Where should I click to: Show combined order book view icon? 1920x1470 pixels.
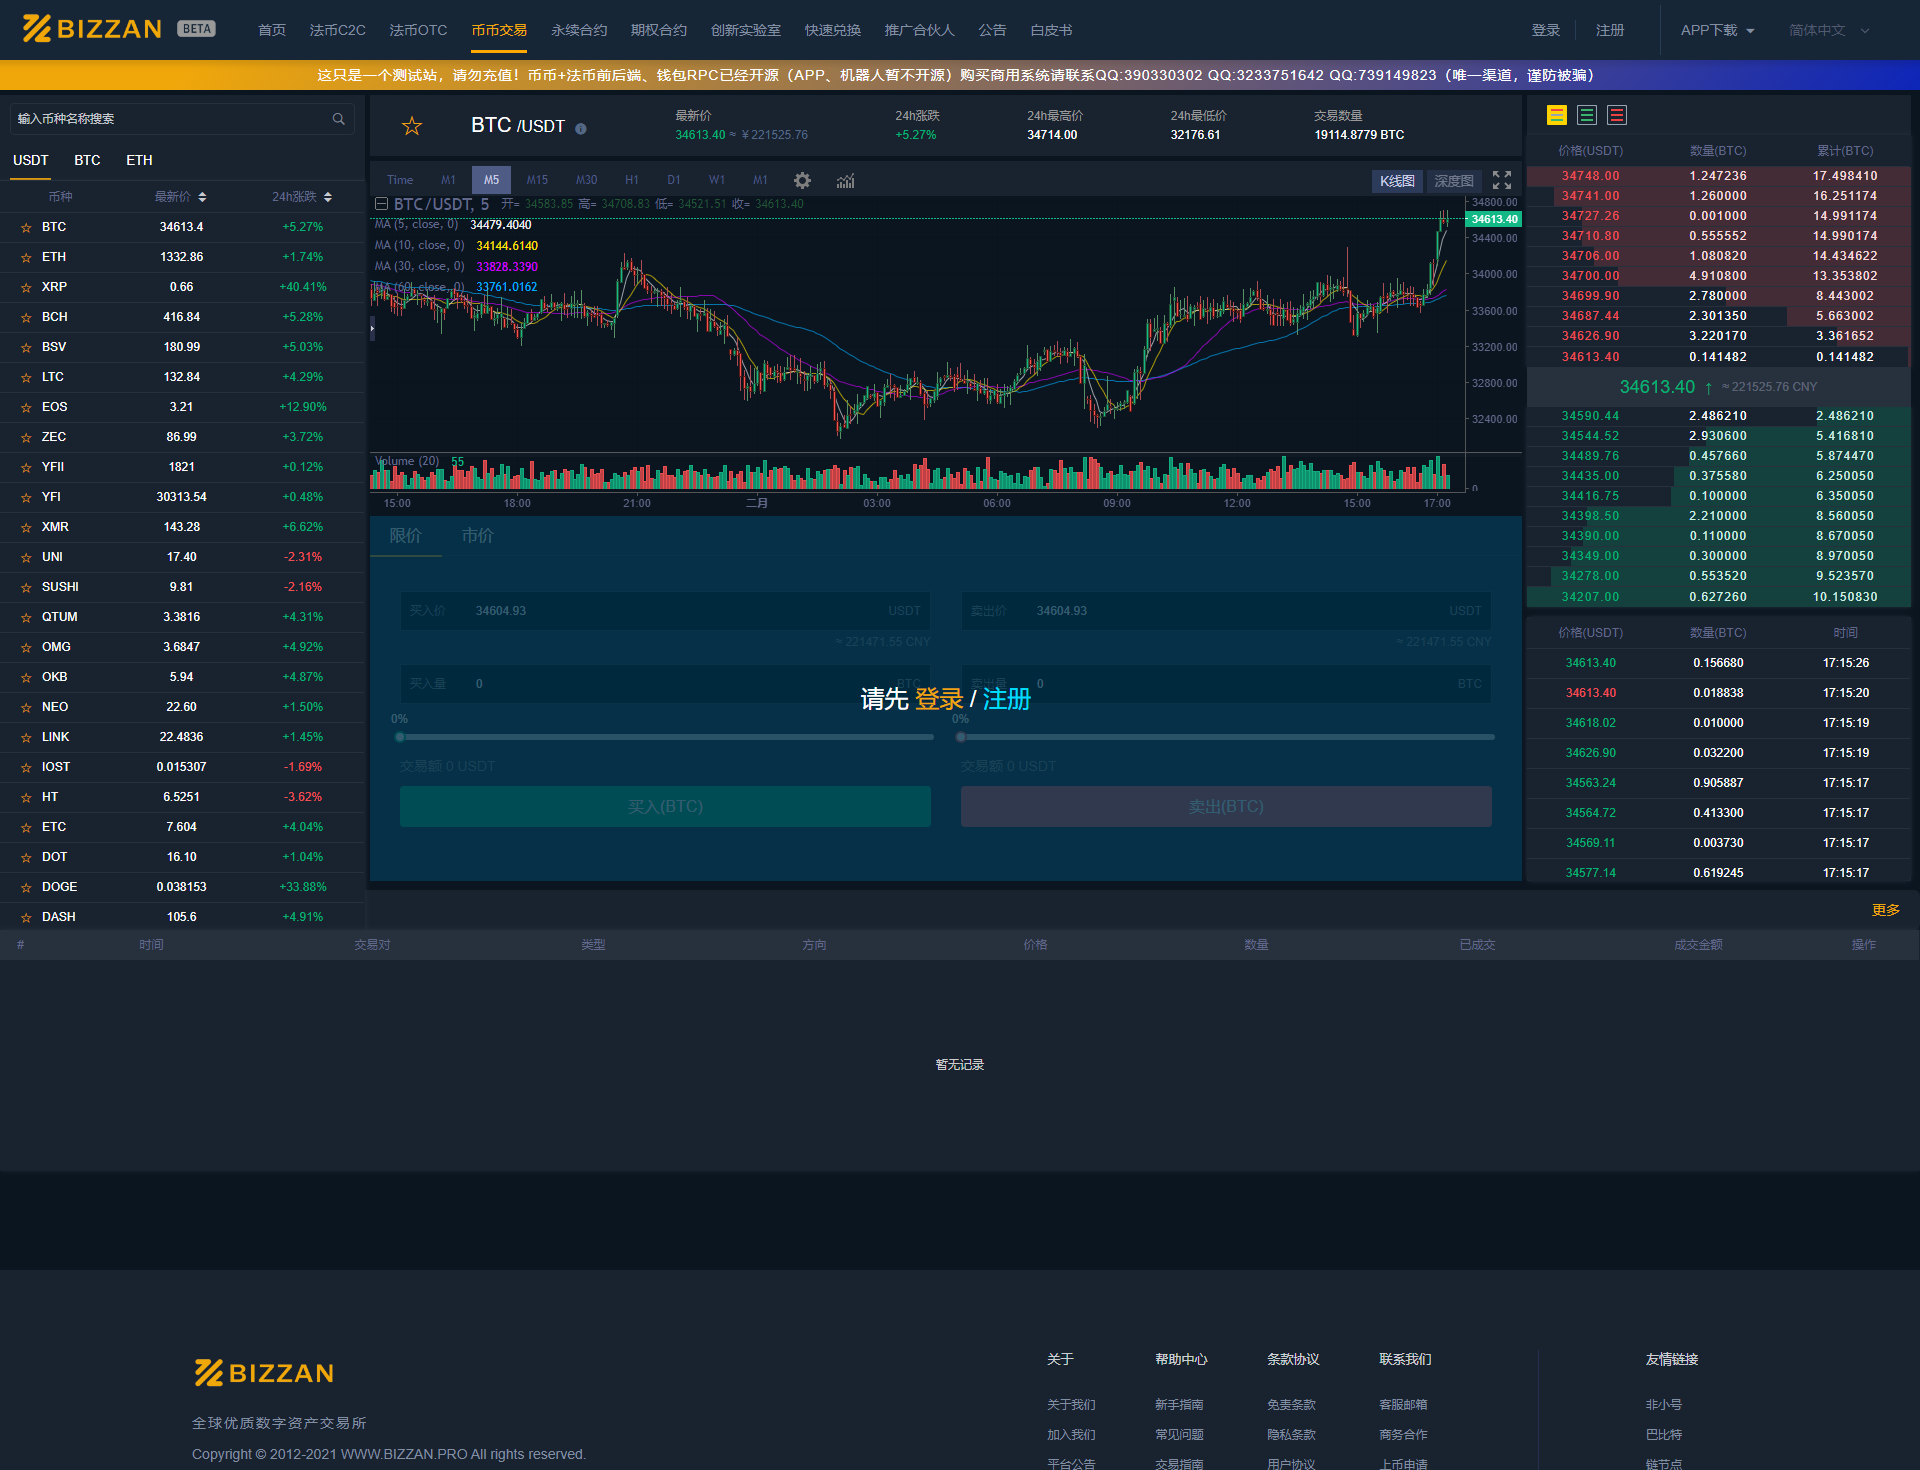tap(1557, 115)
